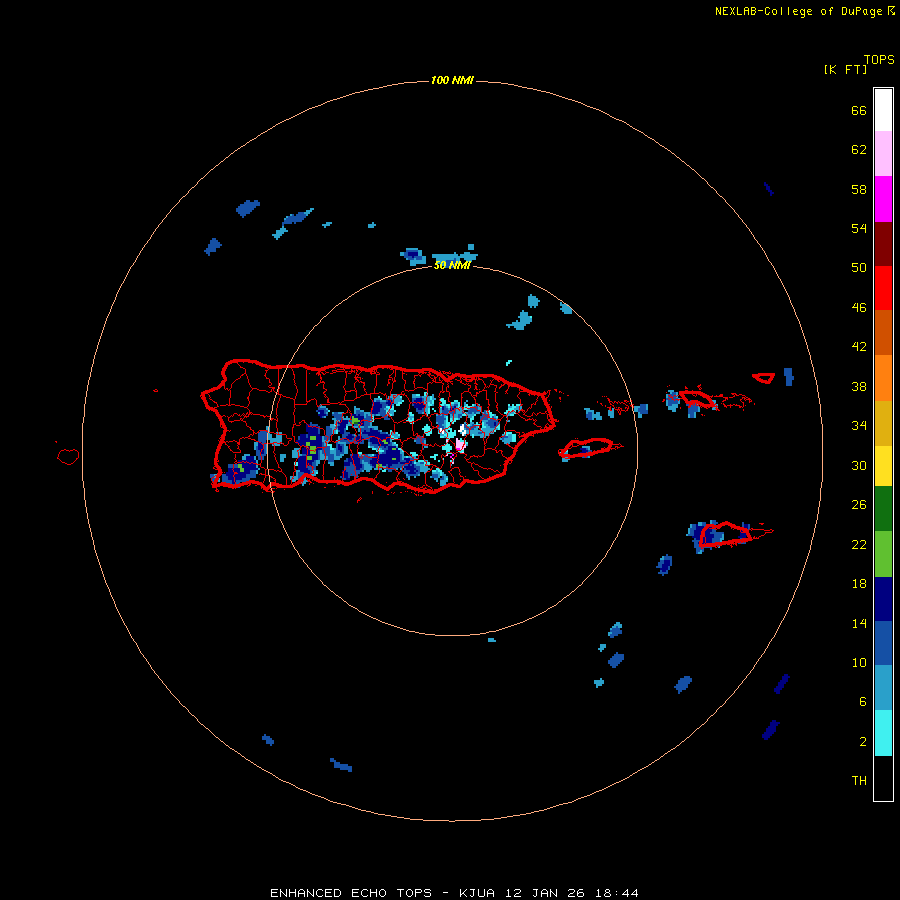
Task: Click the navy blue legend swatch
Action: (x=883, y=599)
